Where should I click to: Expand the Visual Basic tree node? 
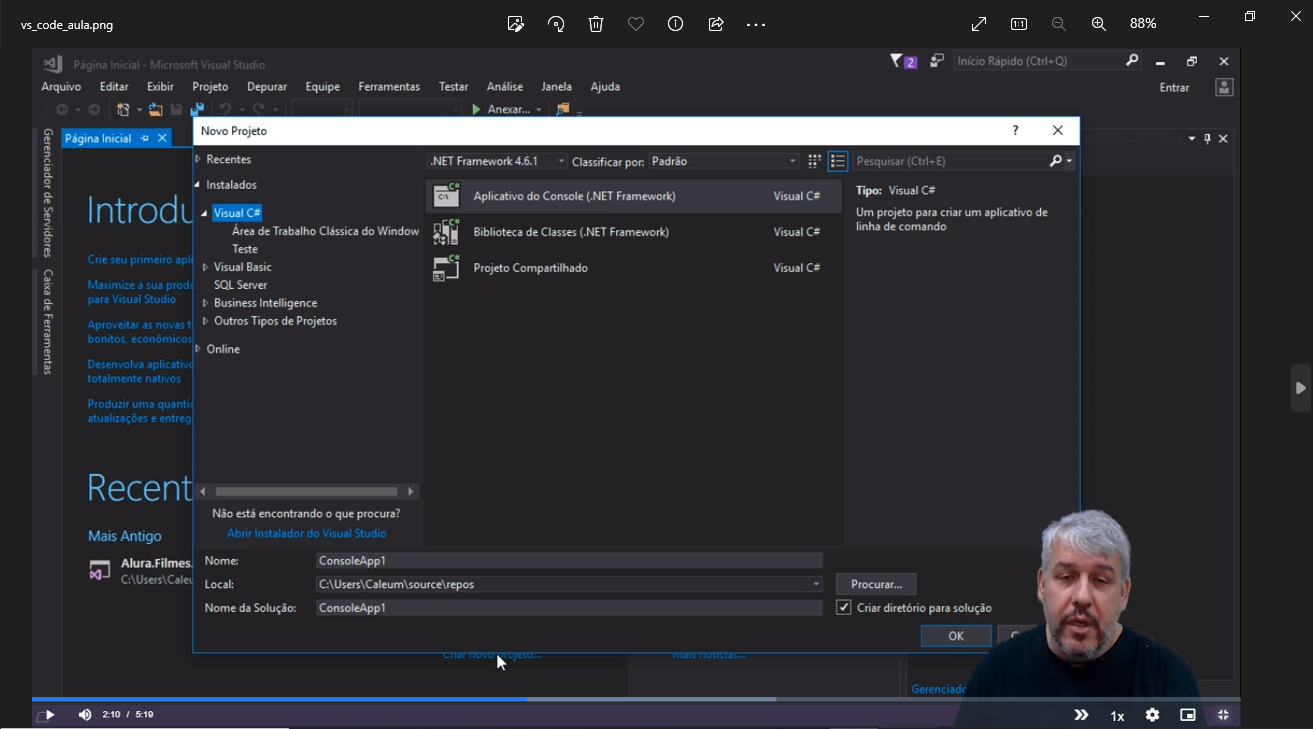(205, 267)
